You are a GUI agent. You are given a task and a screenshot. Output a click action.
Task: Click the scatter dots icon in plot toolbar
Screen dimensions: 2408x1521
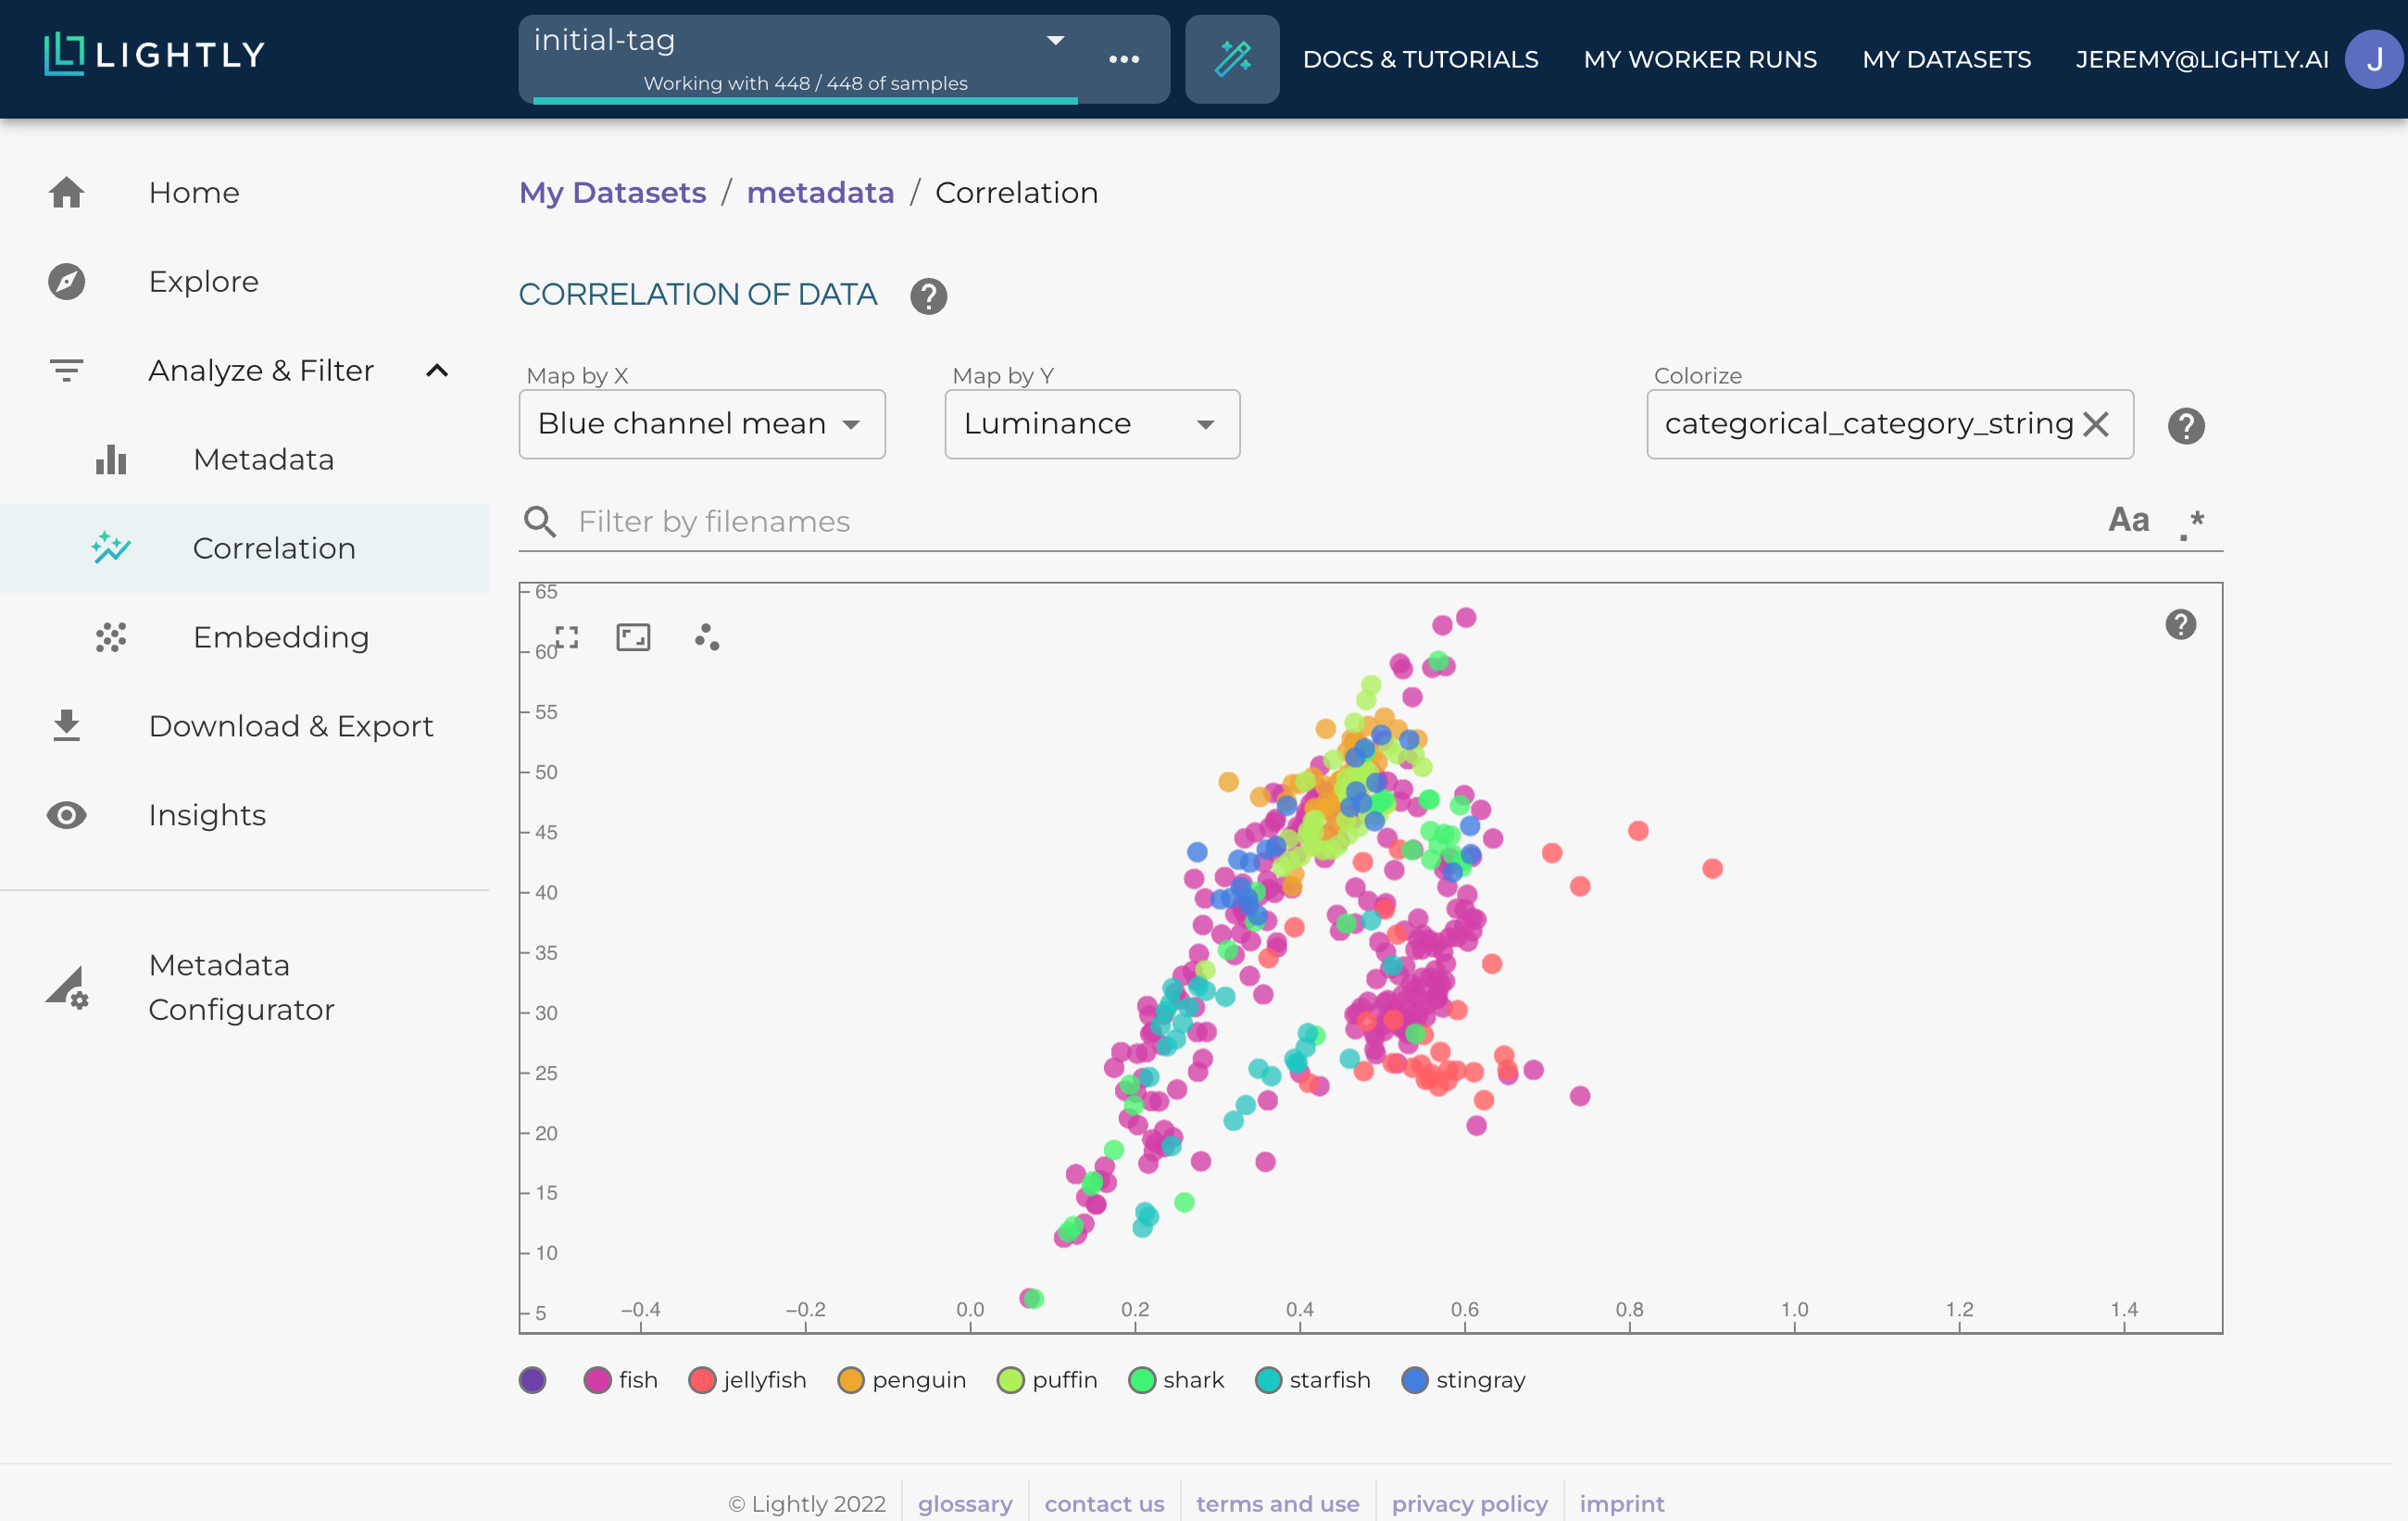707,637
